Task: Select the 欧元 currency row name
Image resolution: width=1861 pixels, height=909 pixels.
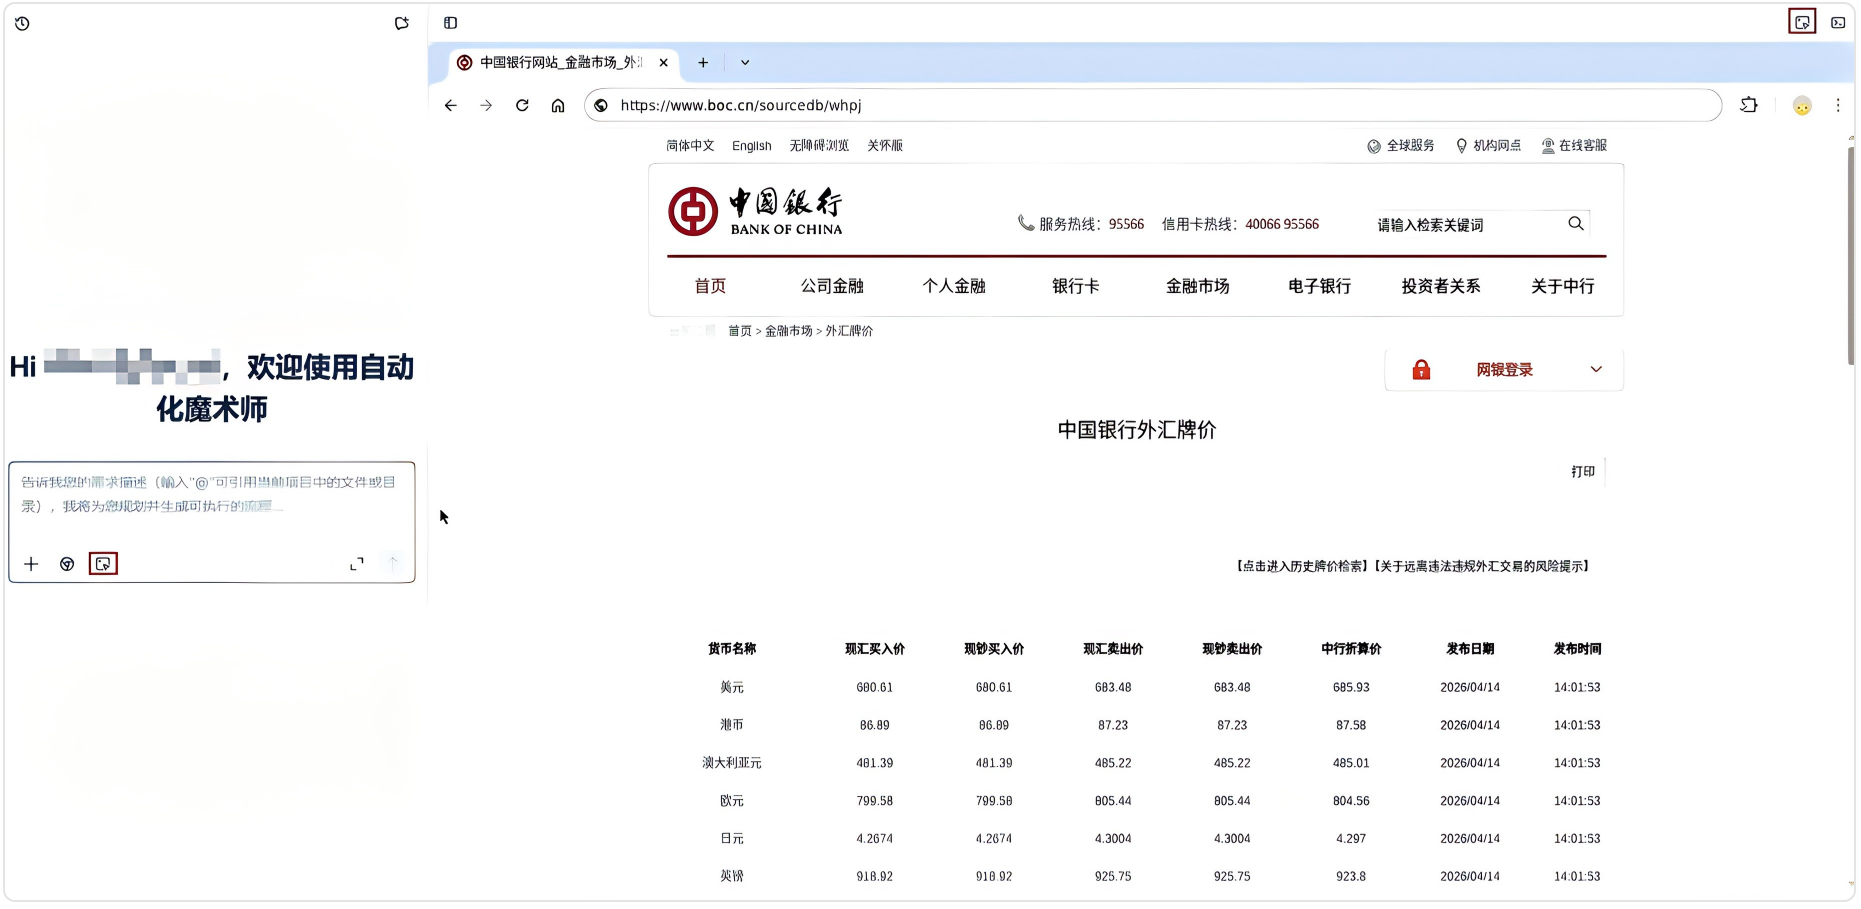Action: point(732,801)
